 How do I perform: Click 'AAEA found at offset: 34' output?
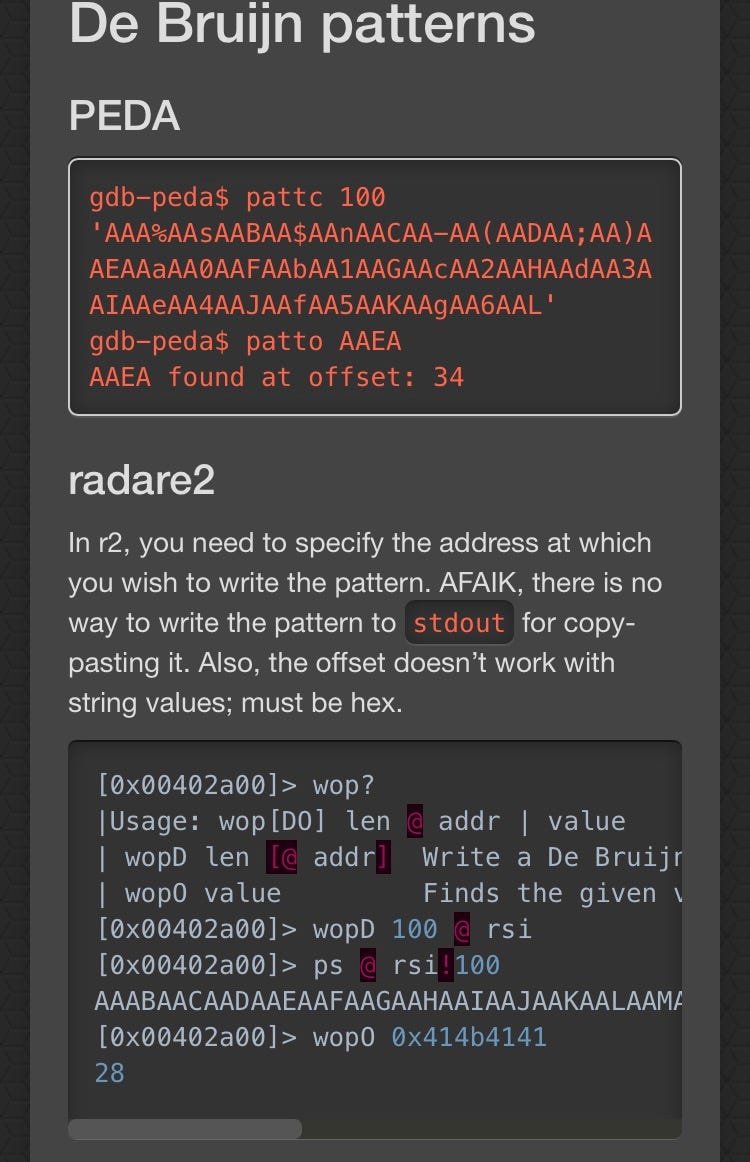tap(276, 377)
